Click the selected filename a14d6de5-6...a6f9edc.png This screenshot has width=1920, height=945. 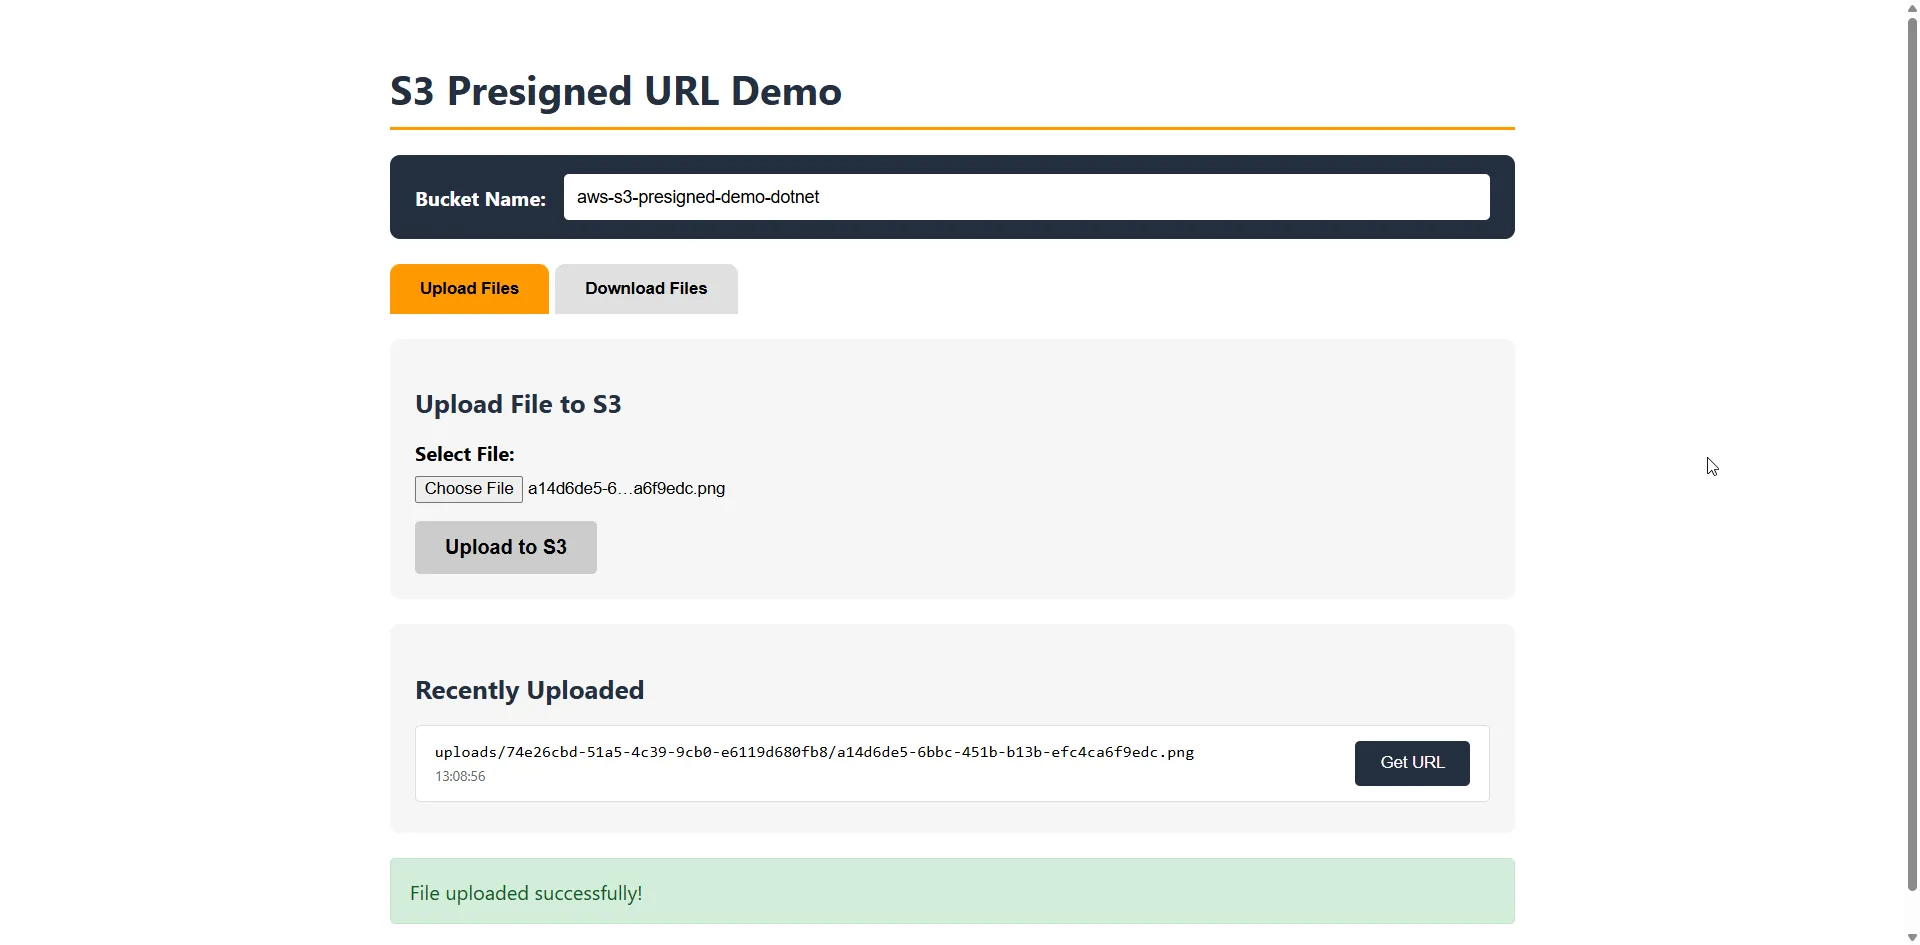[626, 488]
